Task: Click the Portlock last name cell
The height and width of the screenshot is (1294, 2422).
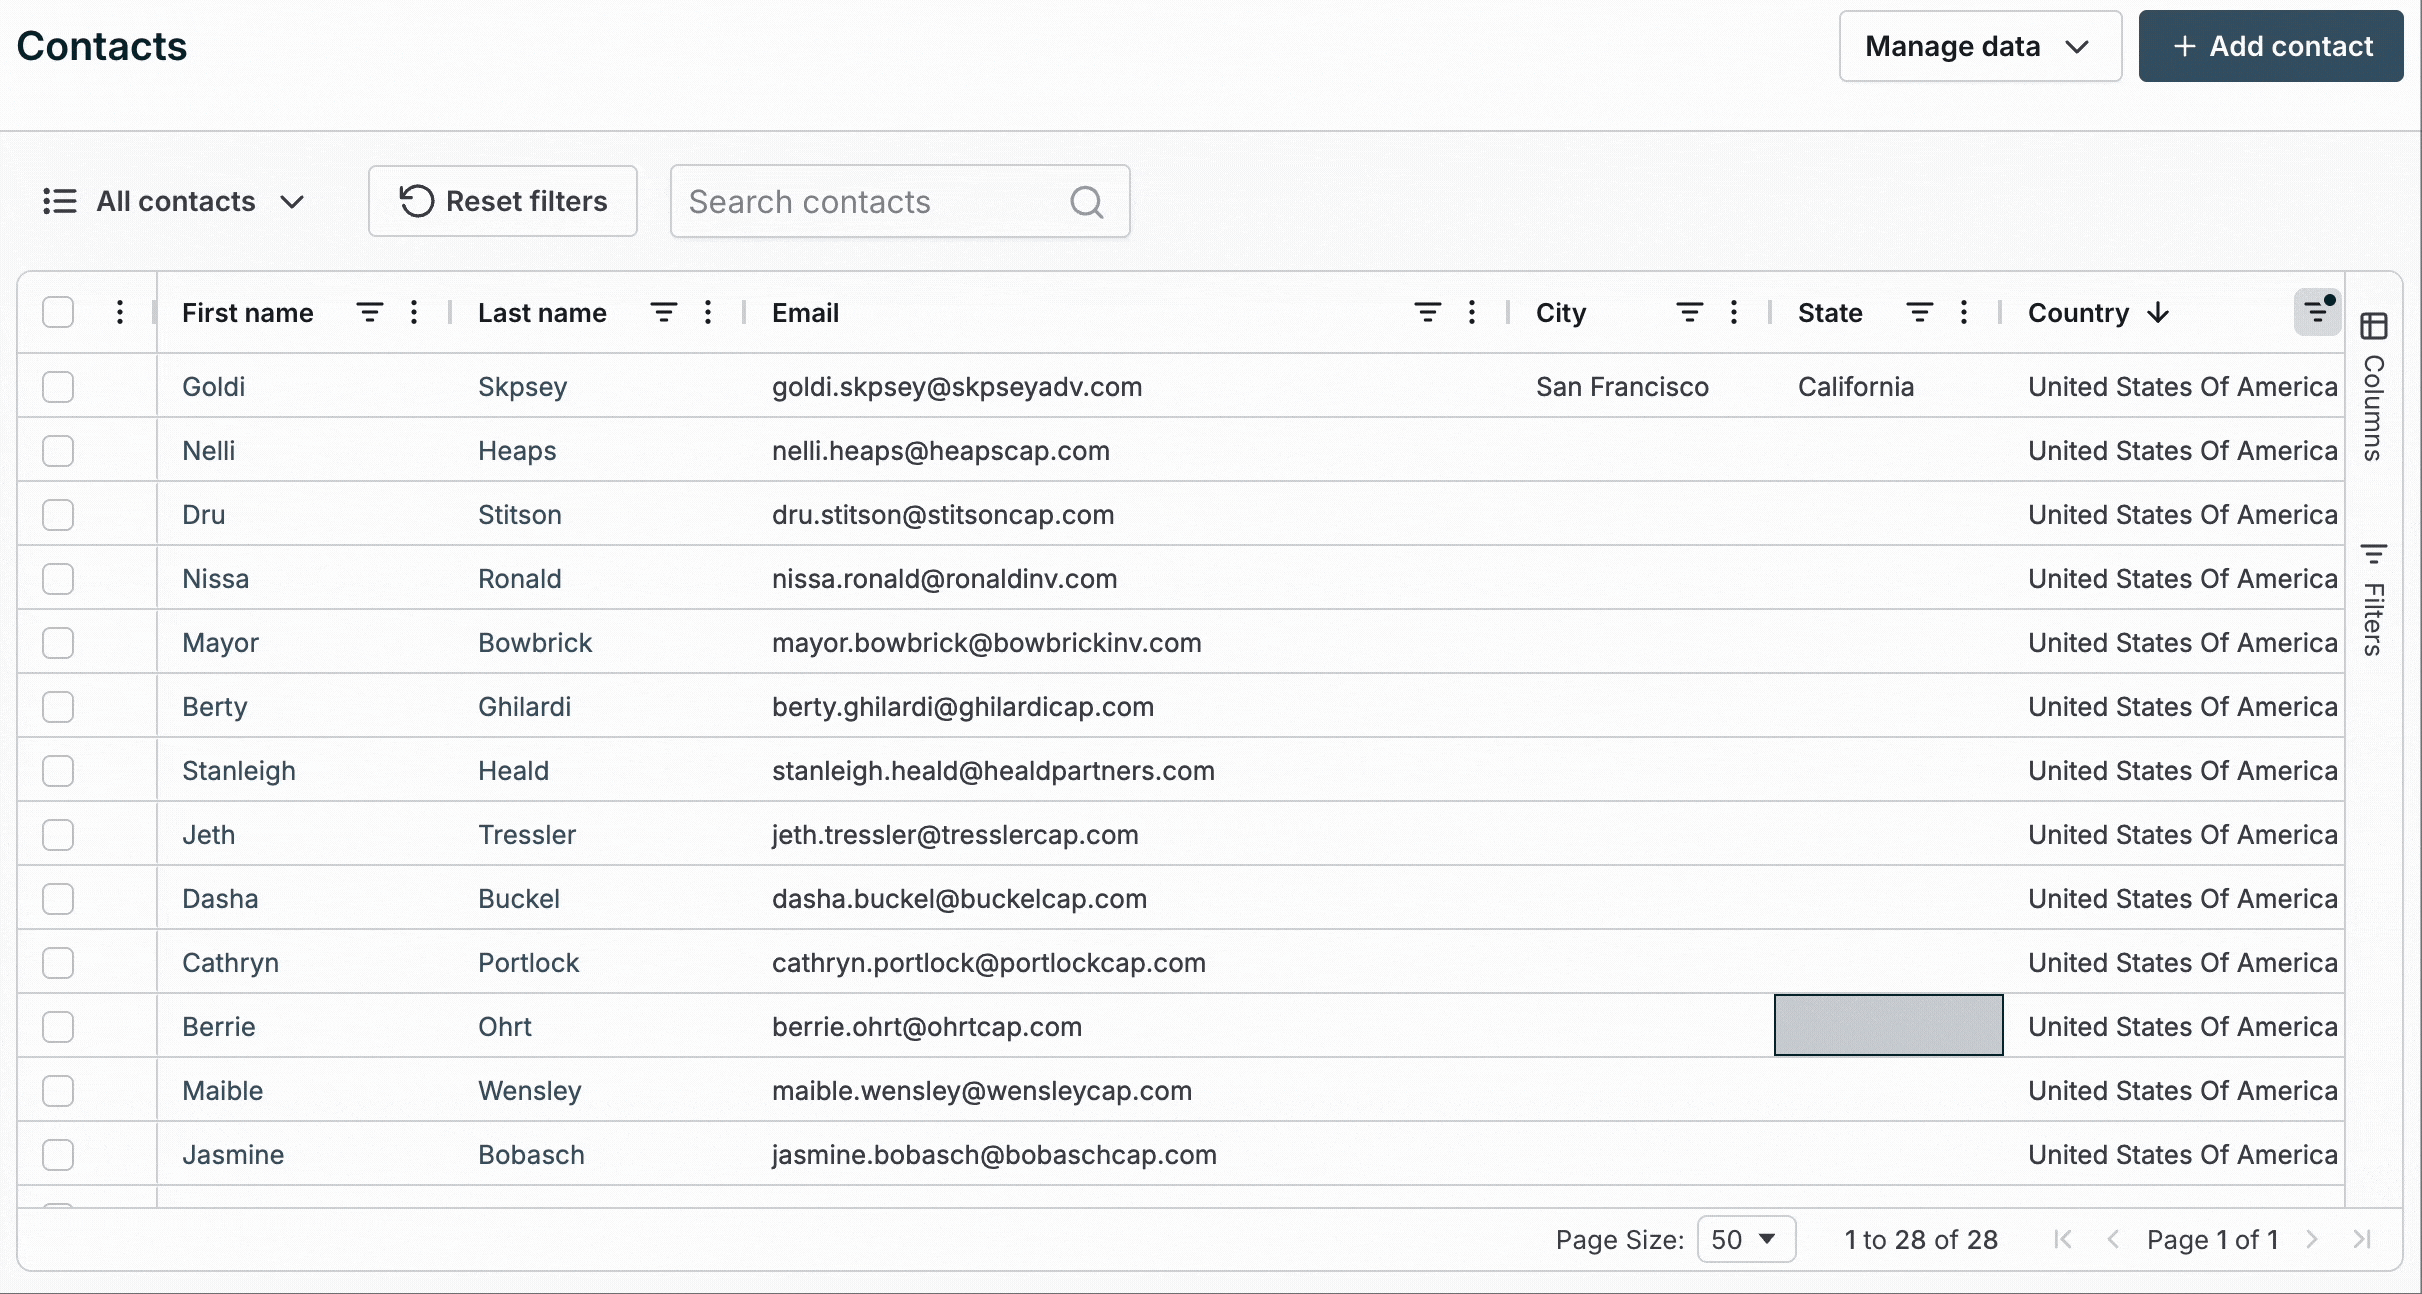Action: (x=529, y=963)
